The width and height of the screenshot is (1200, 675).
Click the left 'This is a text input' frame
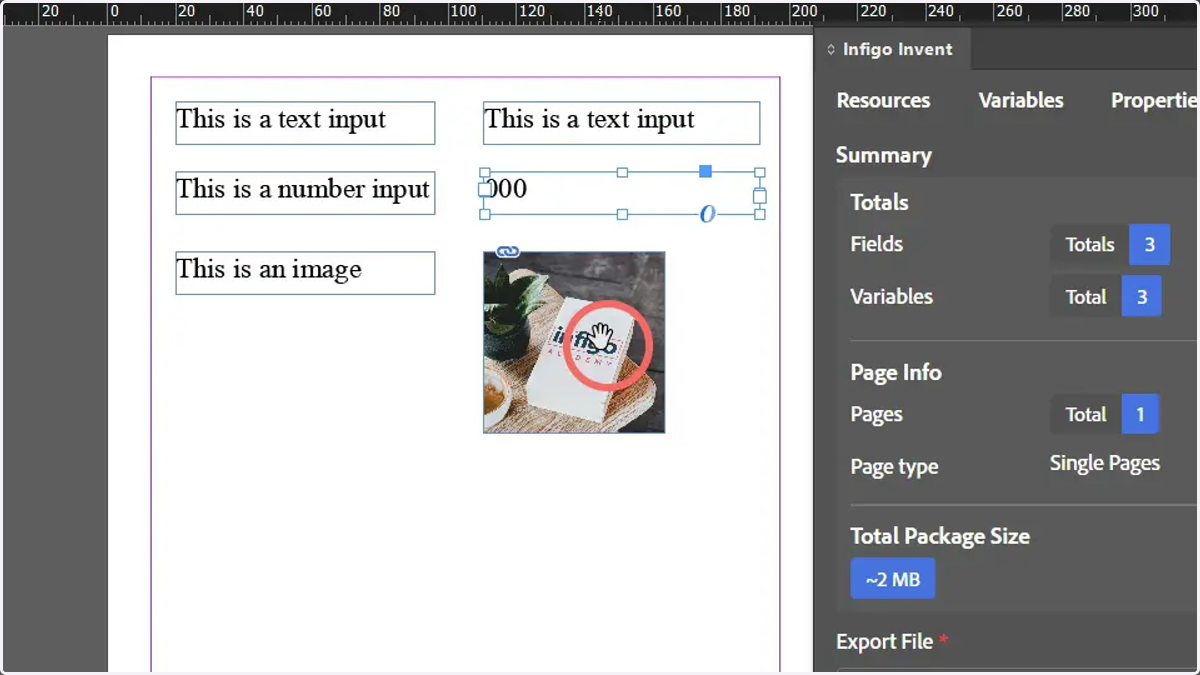pyautogui.click(x=305, y=123)
